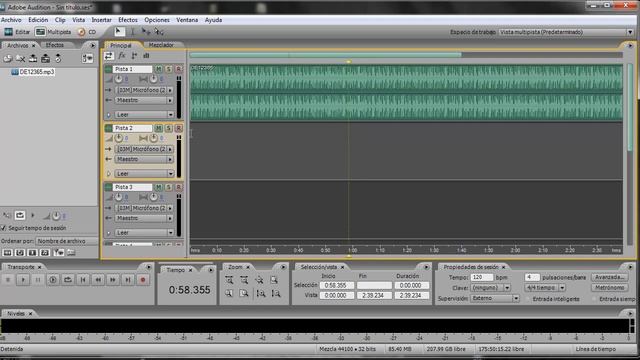Viewport: 640px width, 360px height.
Task: Open the CD view
Action: click(x=87, y=32)
